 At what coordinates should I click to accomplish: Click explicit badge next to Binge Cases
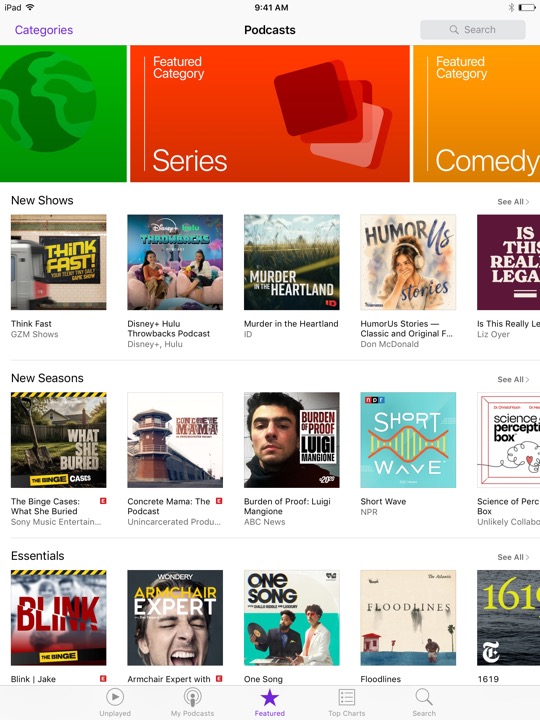click(x=103, y=501)
